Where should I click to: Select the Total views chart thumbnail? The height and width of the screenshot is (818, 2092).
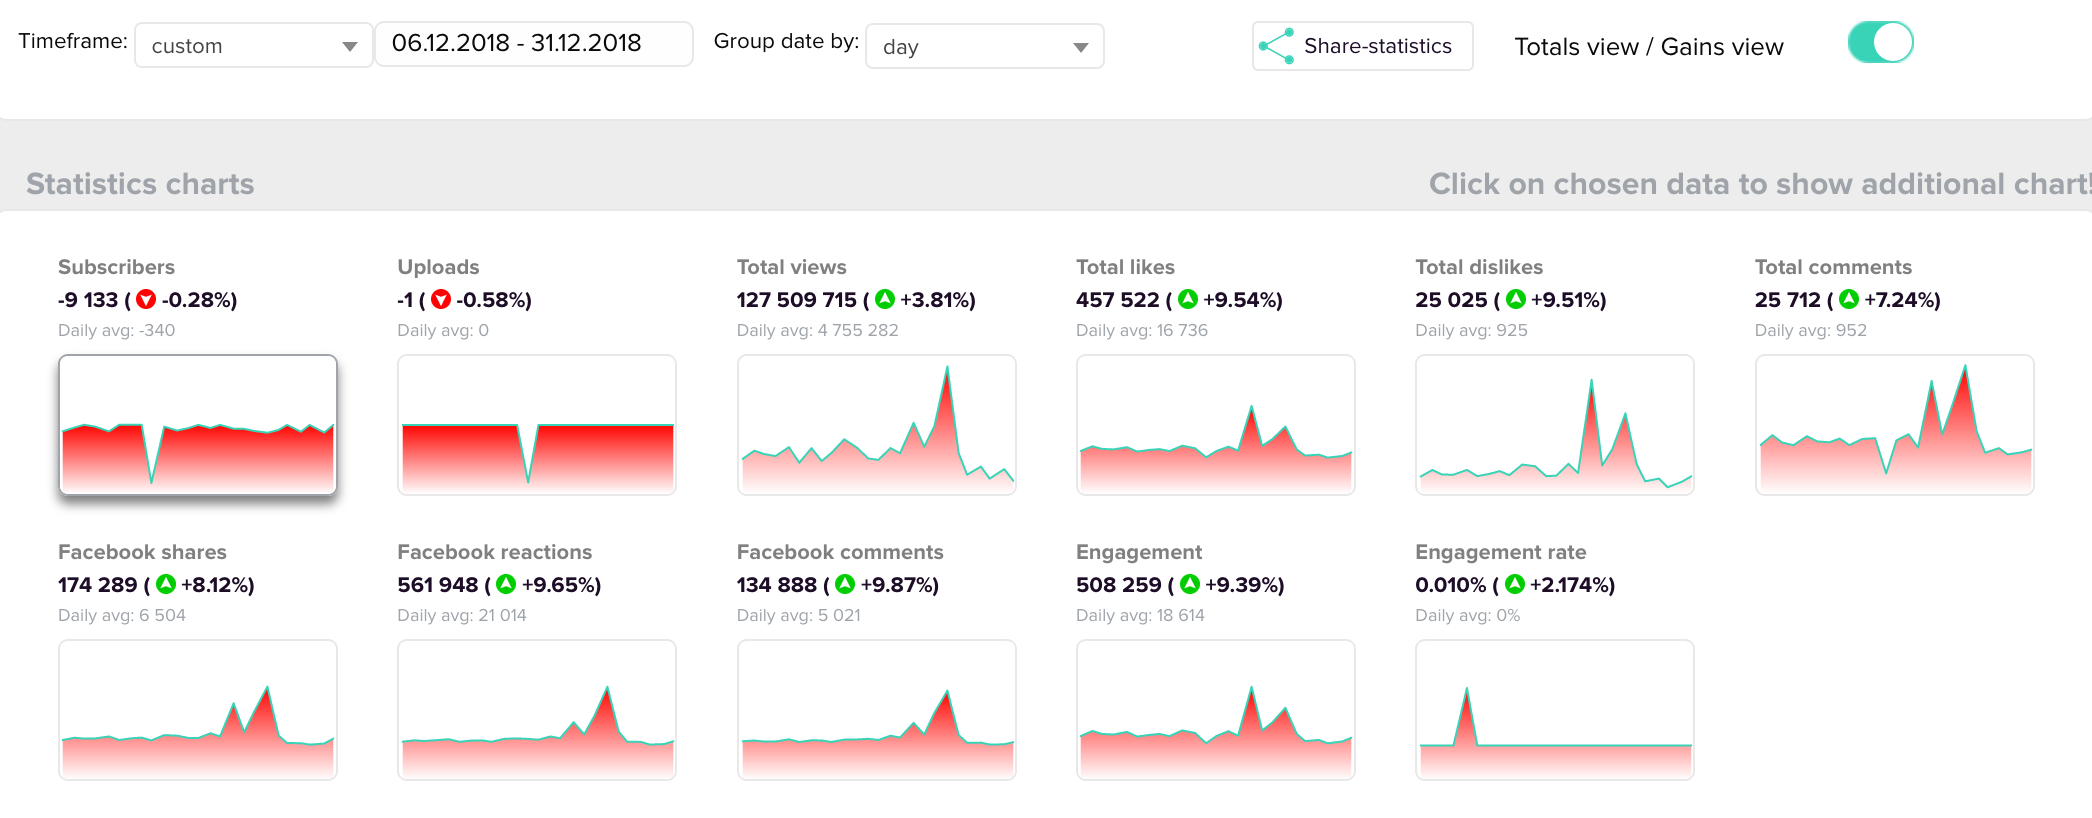click(877, 425)
